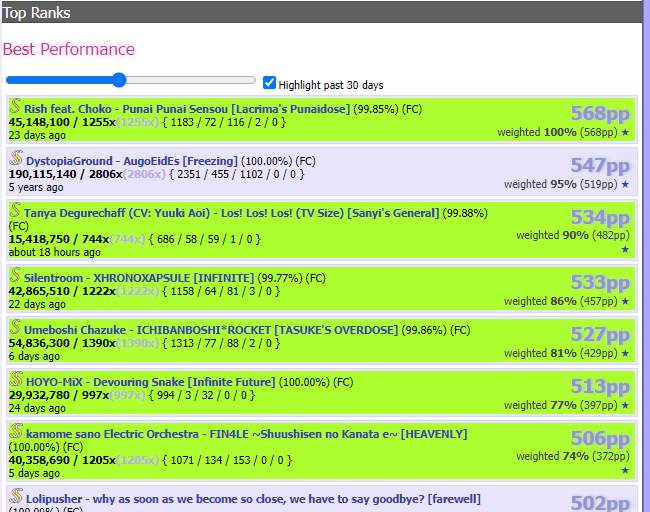650x512 pixels.
Task: Click score 45,148,100 / 1255x
Action: click(x=62, y=122)
